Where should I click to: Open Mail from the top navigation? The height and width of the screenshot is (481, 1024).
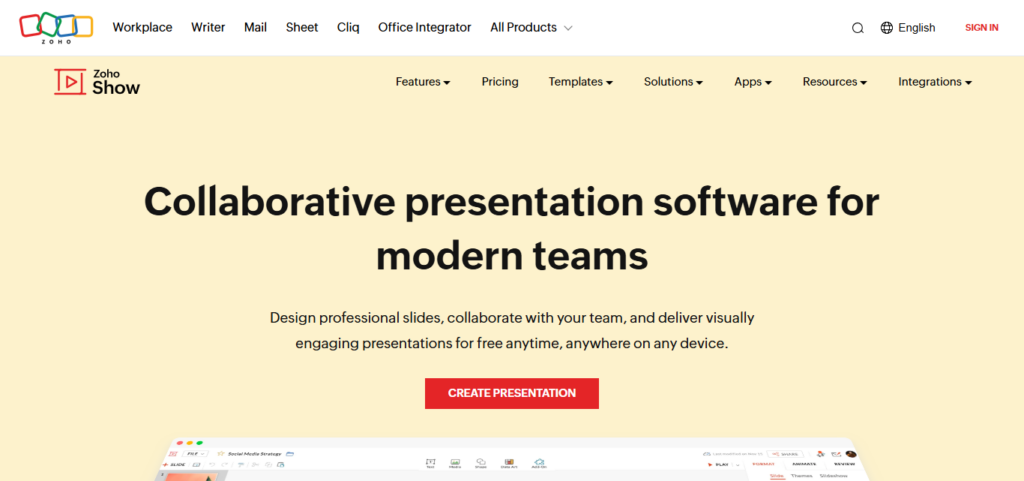click(255, 27)
